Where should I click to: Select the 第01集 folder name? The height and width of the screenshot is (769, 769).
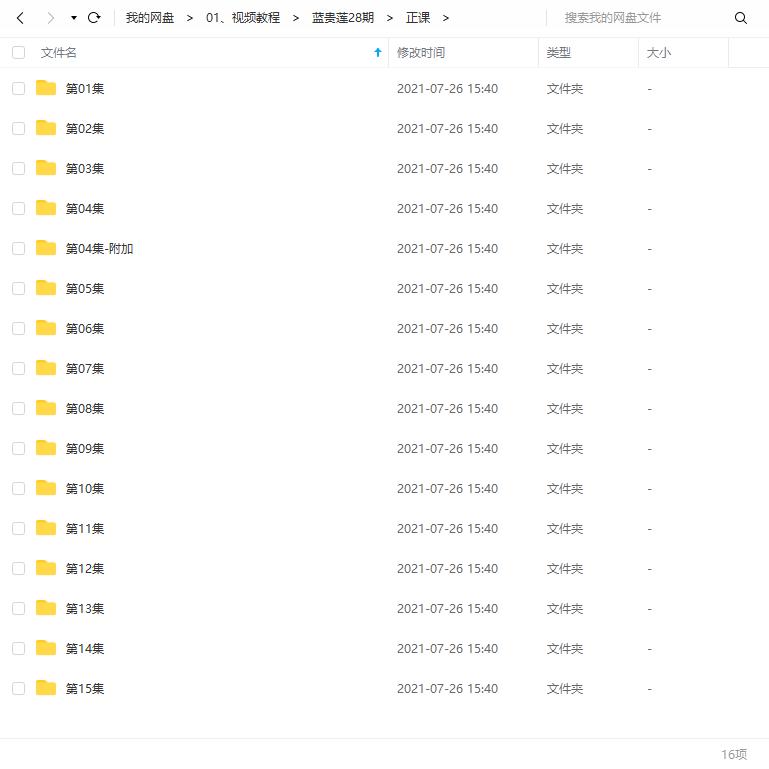pyautogui.click(x=85, y=89)
